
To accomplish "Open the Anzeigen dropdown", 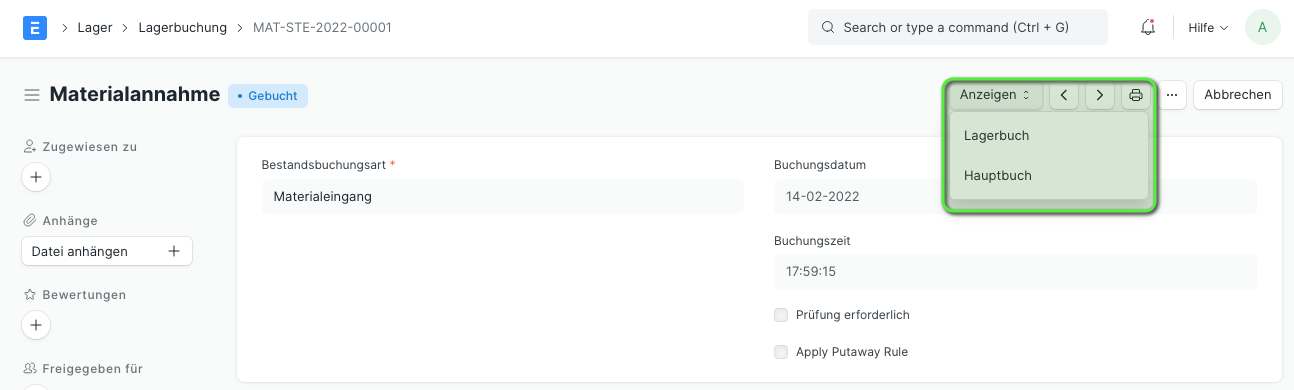I will tap(995, 95).
